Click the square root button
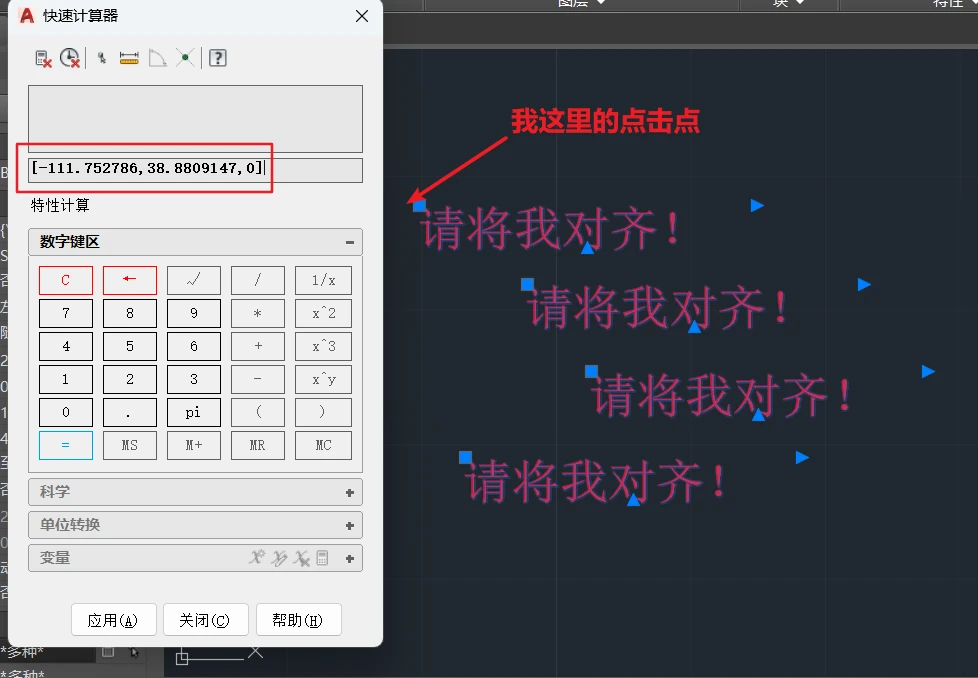The width and height of the screenshot is (978, 678). (x=194, y=281)
